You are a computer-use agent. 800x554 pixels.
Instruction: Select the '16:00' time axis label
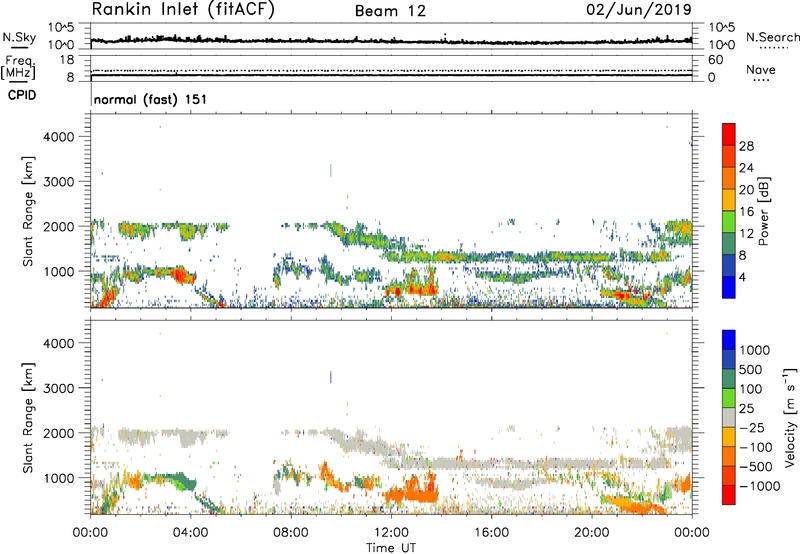(x=491, y=533)
